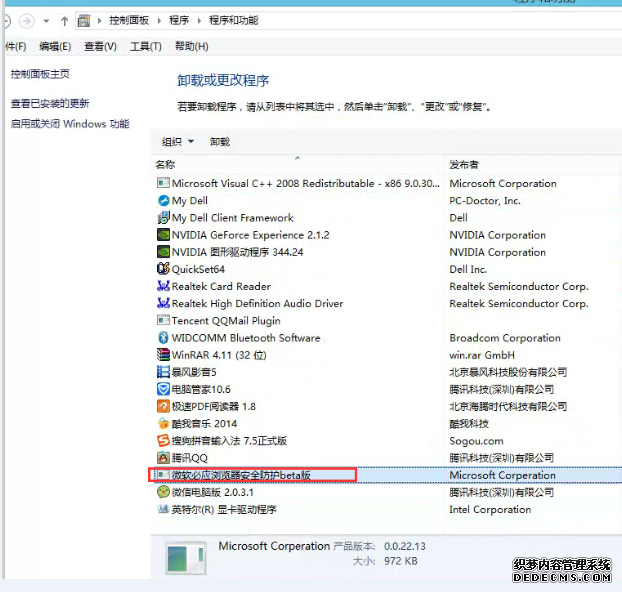Click the 972 KB size value
This screenshot has height=592, width=622.
(x=401, y=561)
